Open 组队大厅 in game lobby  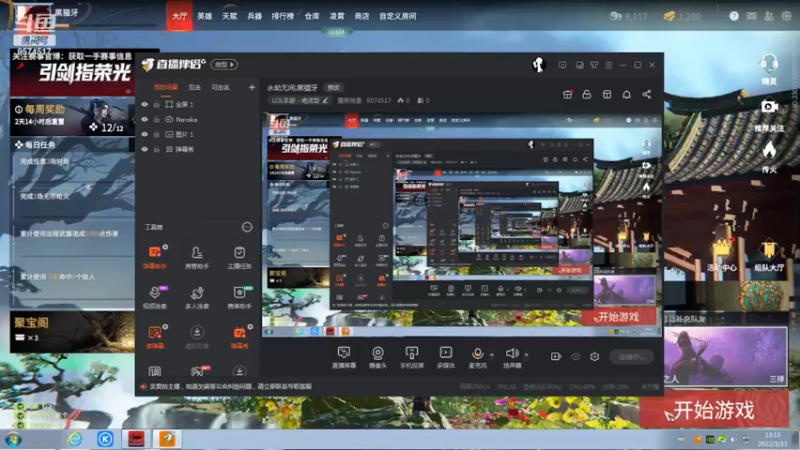[769, 254]
